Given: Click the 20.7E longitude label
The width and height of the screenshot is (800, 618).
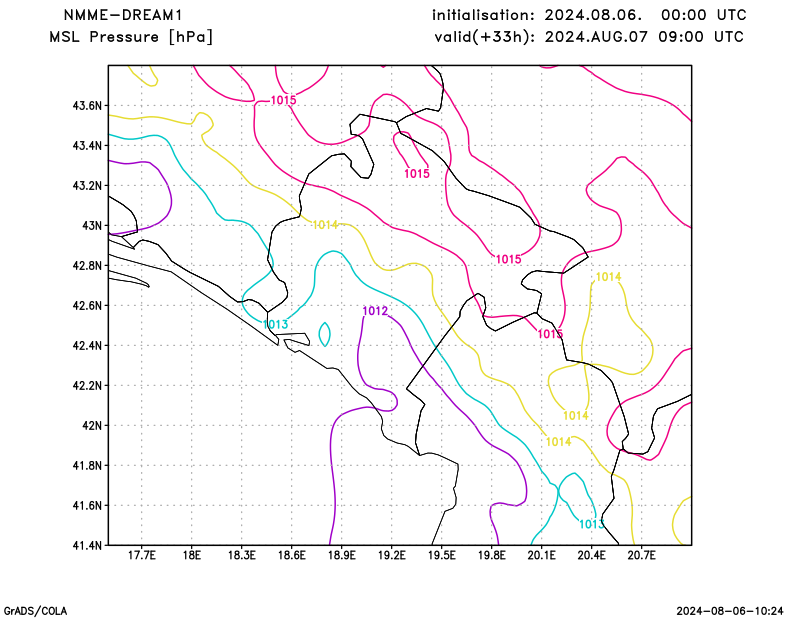Looking at the screenshot, I should coord(642,555).
